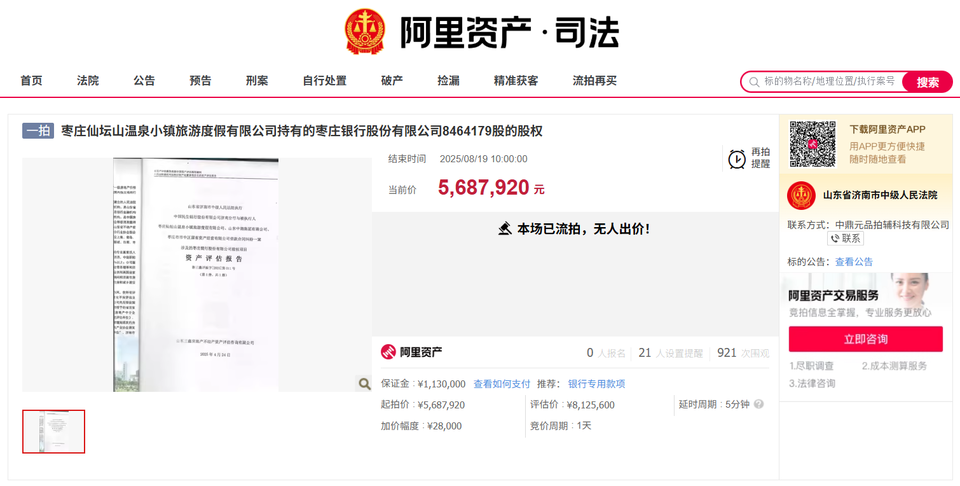Open the 破产 navigation menu item
The width and height of the screenshot is (960, 486).
coord(392,81)
